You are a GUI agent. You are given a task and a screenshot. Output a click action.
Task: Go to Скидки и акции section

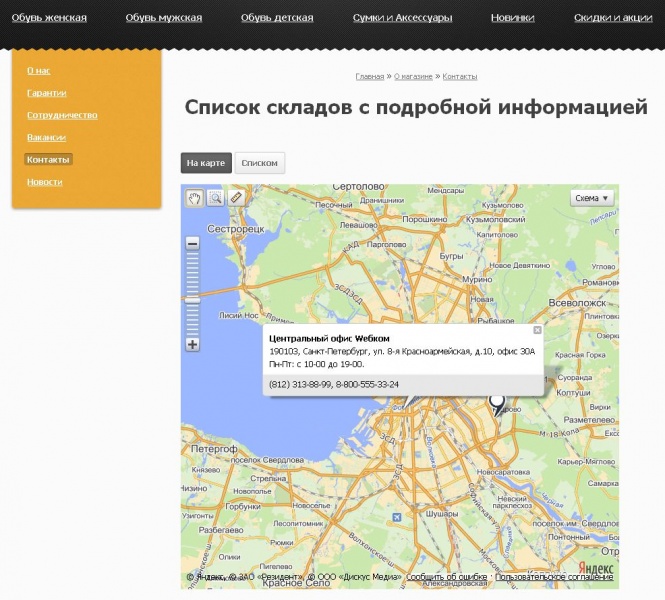(613, 18)
